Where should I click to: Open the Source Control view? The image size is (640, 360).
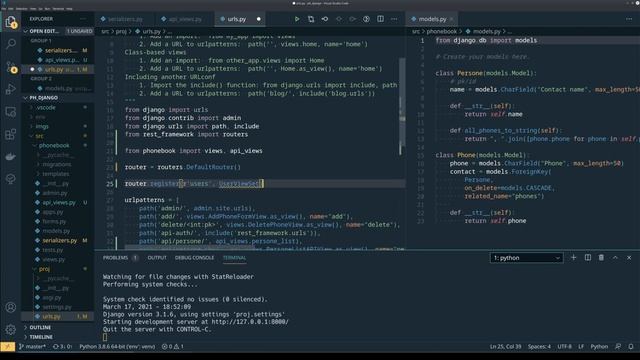coord(11,67)
